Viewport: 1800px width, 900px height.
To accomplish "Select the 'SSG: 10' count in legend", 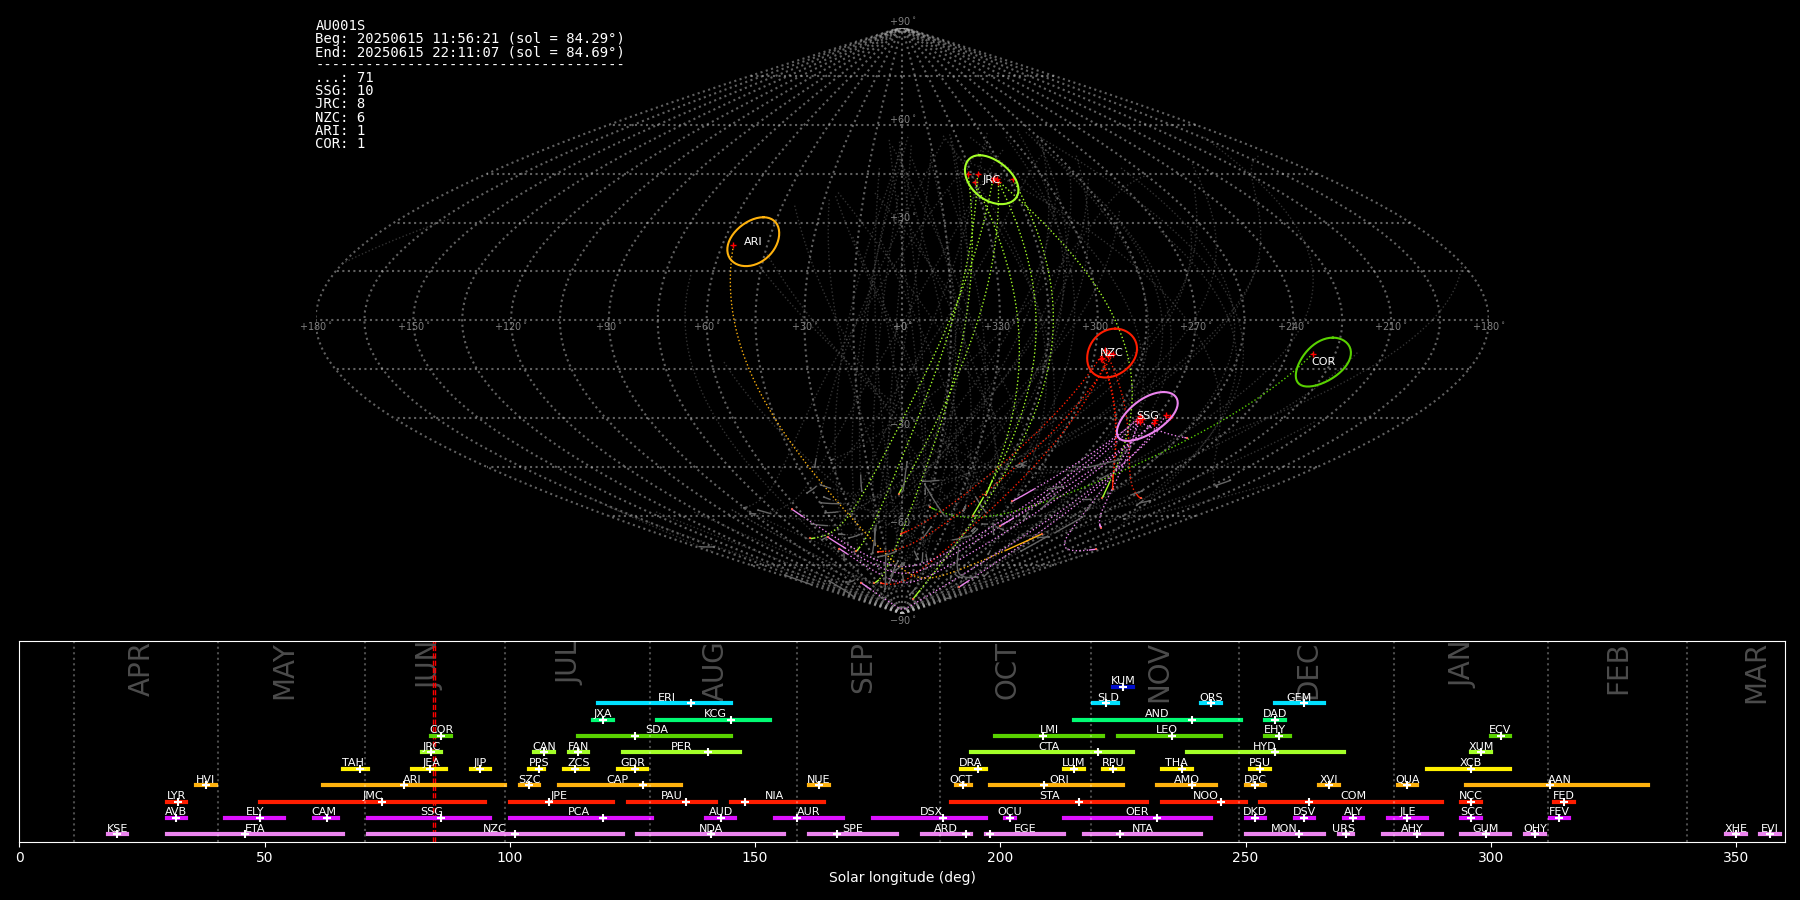I will click(344, 91).
